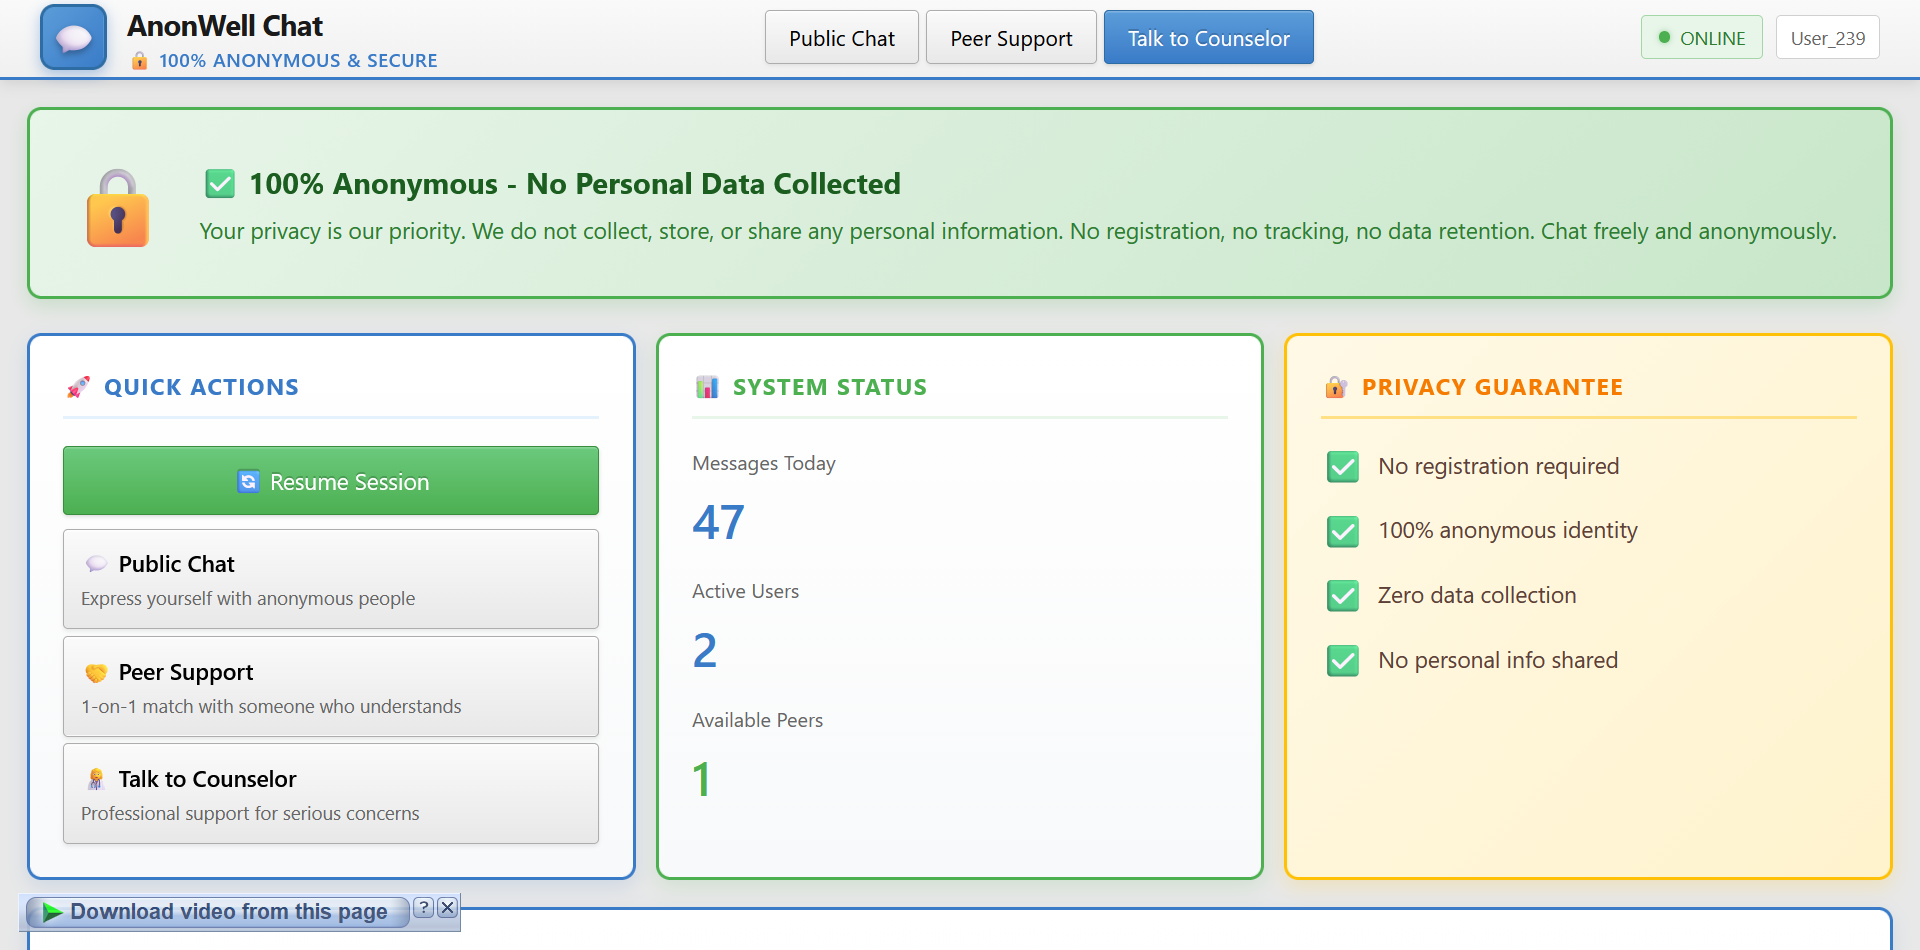
Task: Click the checkmark beside No registration required
Action: [x=1342, y=467]
